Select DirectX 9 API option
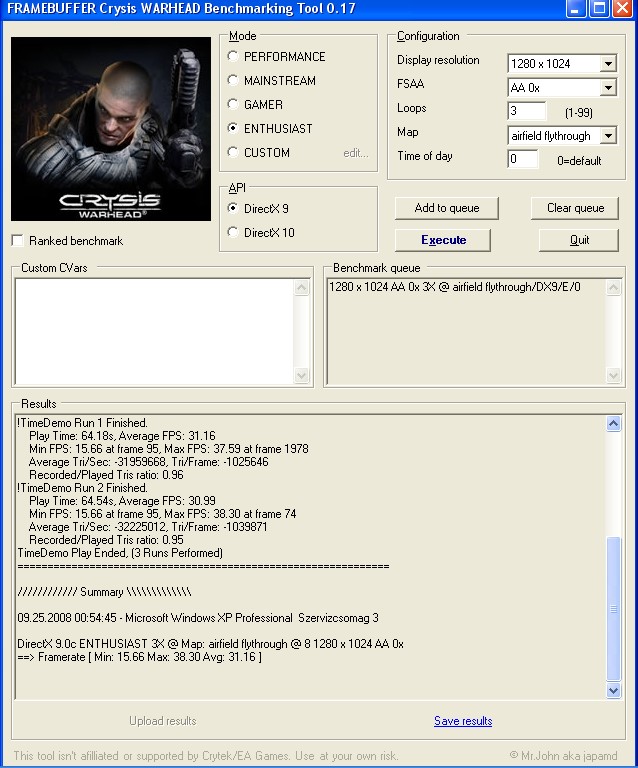The width and height of the screenshot is (638, 768). pyautogui.click(x=234, y=209)
